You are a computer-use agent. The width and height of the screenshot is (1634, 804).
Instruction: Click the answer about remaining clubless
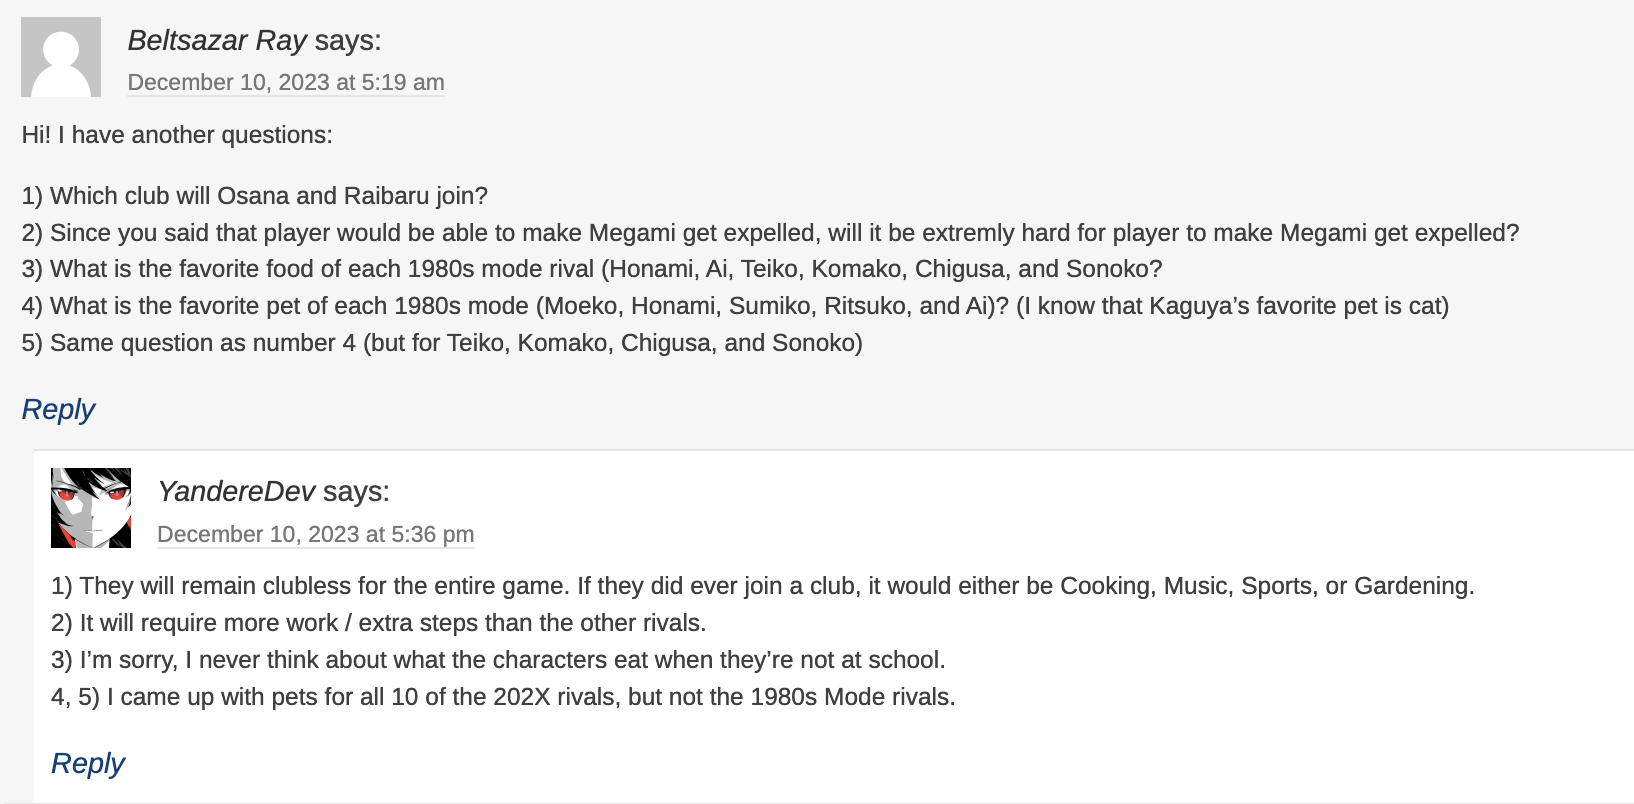[762, 586]
